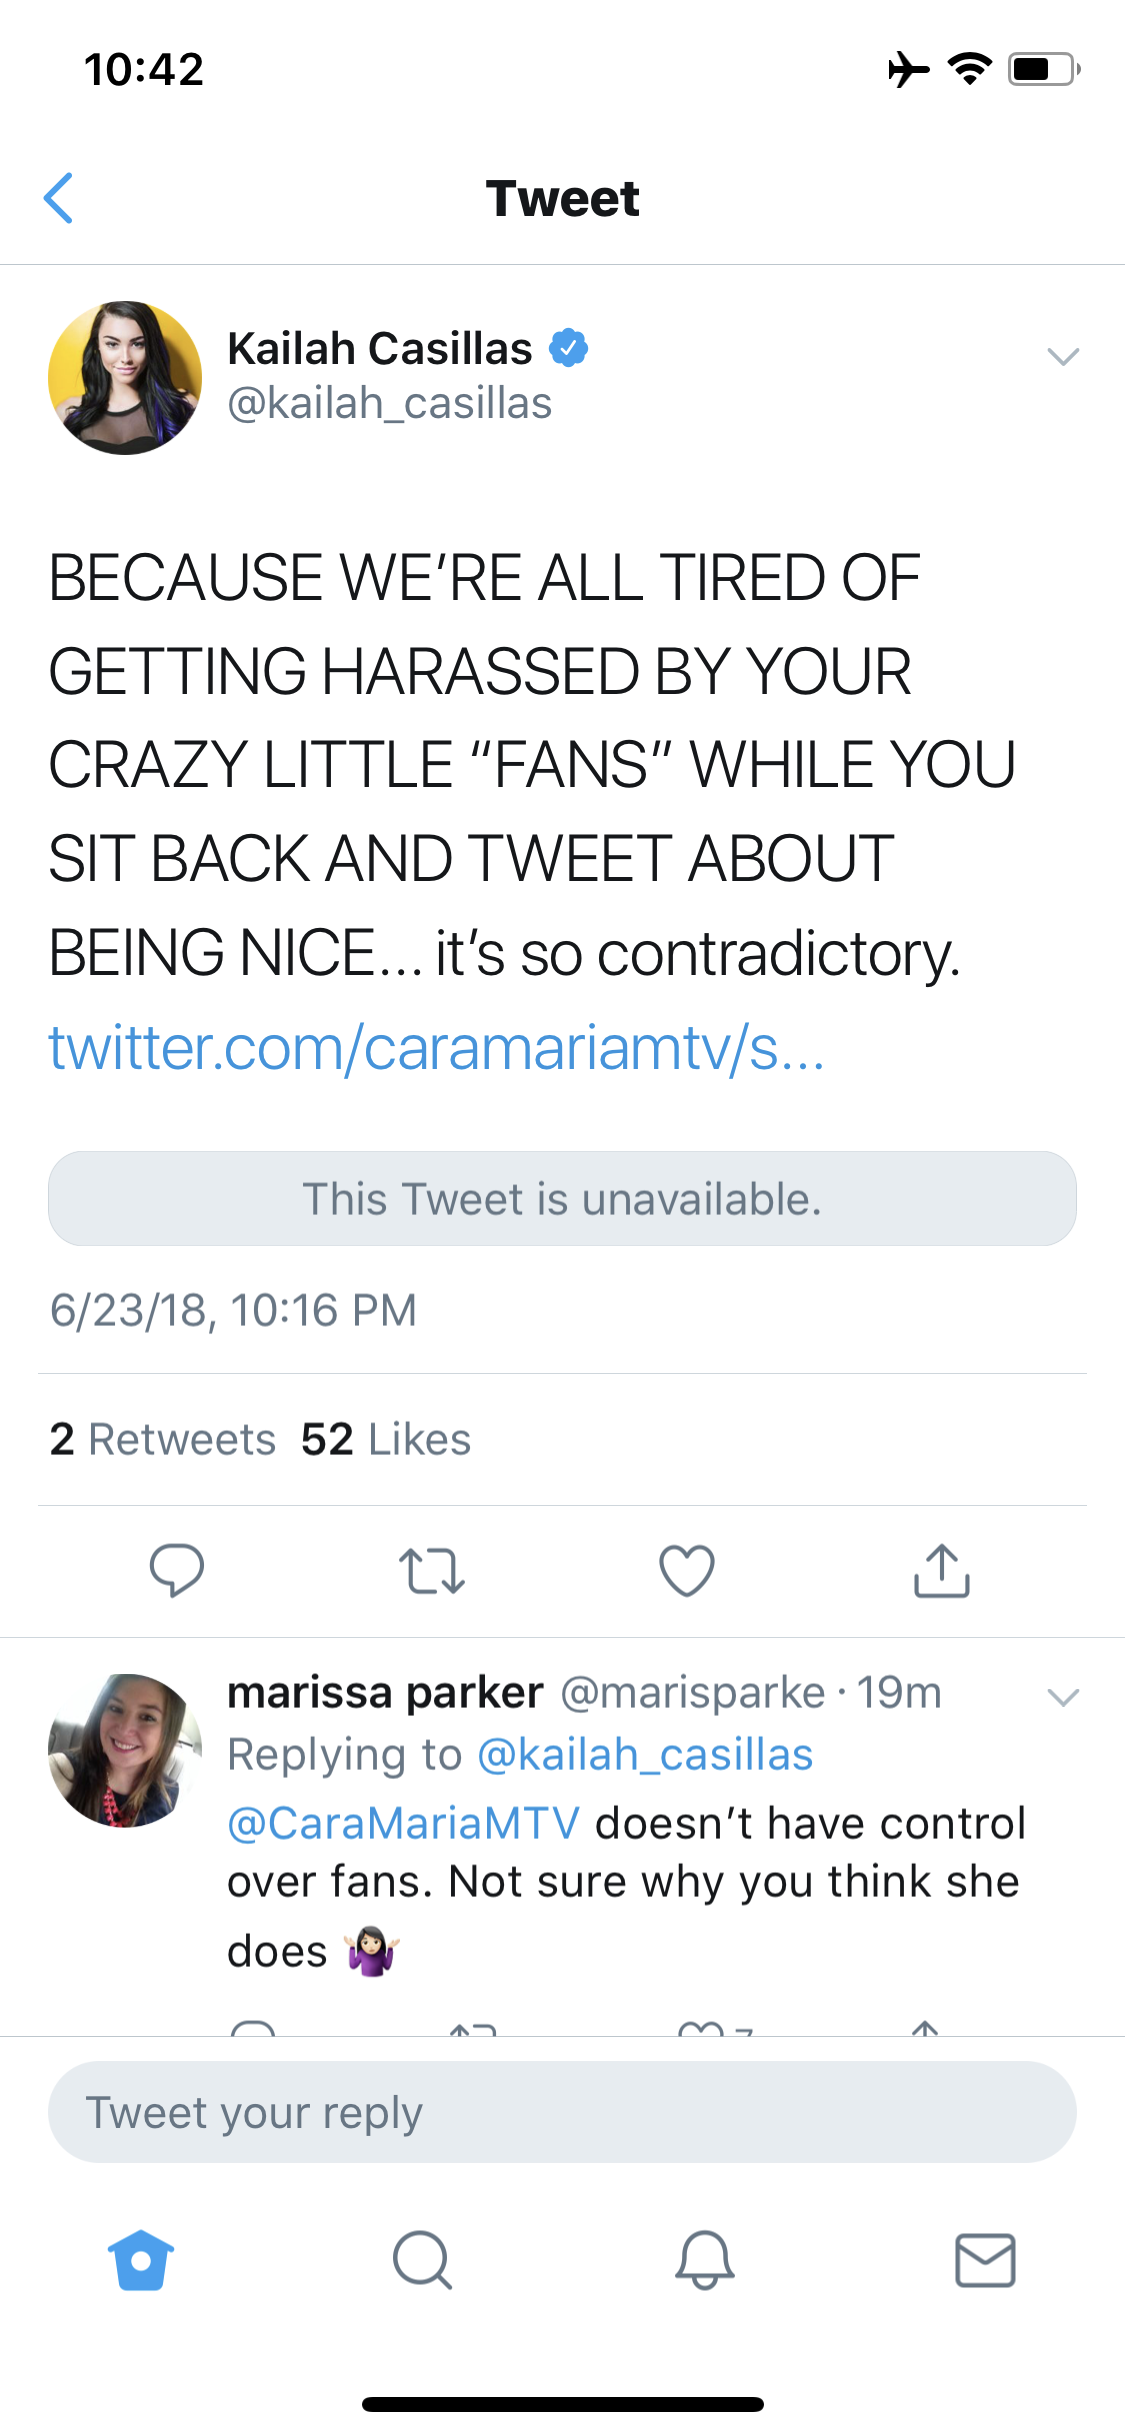This screenshot has width=1125, height=2436.
Task: Reply to Kailah's tweet via comment icon
Action: 177,1570
